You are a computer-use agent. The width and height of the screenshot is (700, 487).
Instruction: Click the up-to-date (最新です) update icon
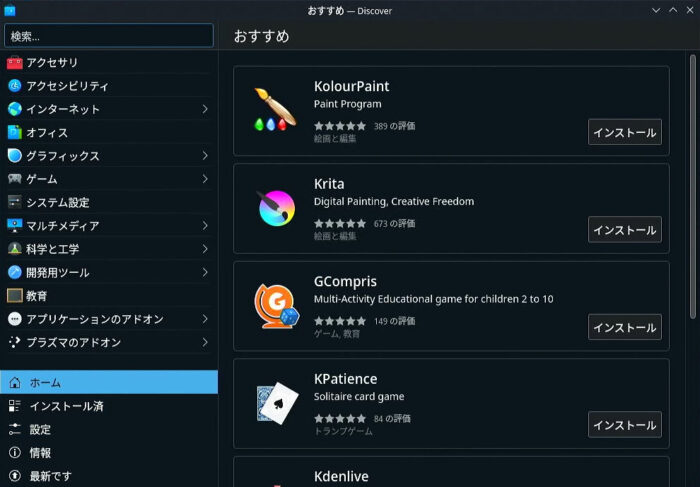point(15,476)
